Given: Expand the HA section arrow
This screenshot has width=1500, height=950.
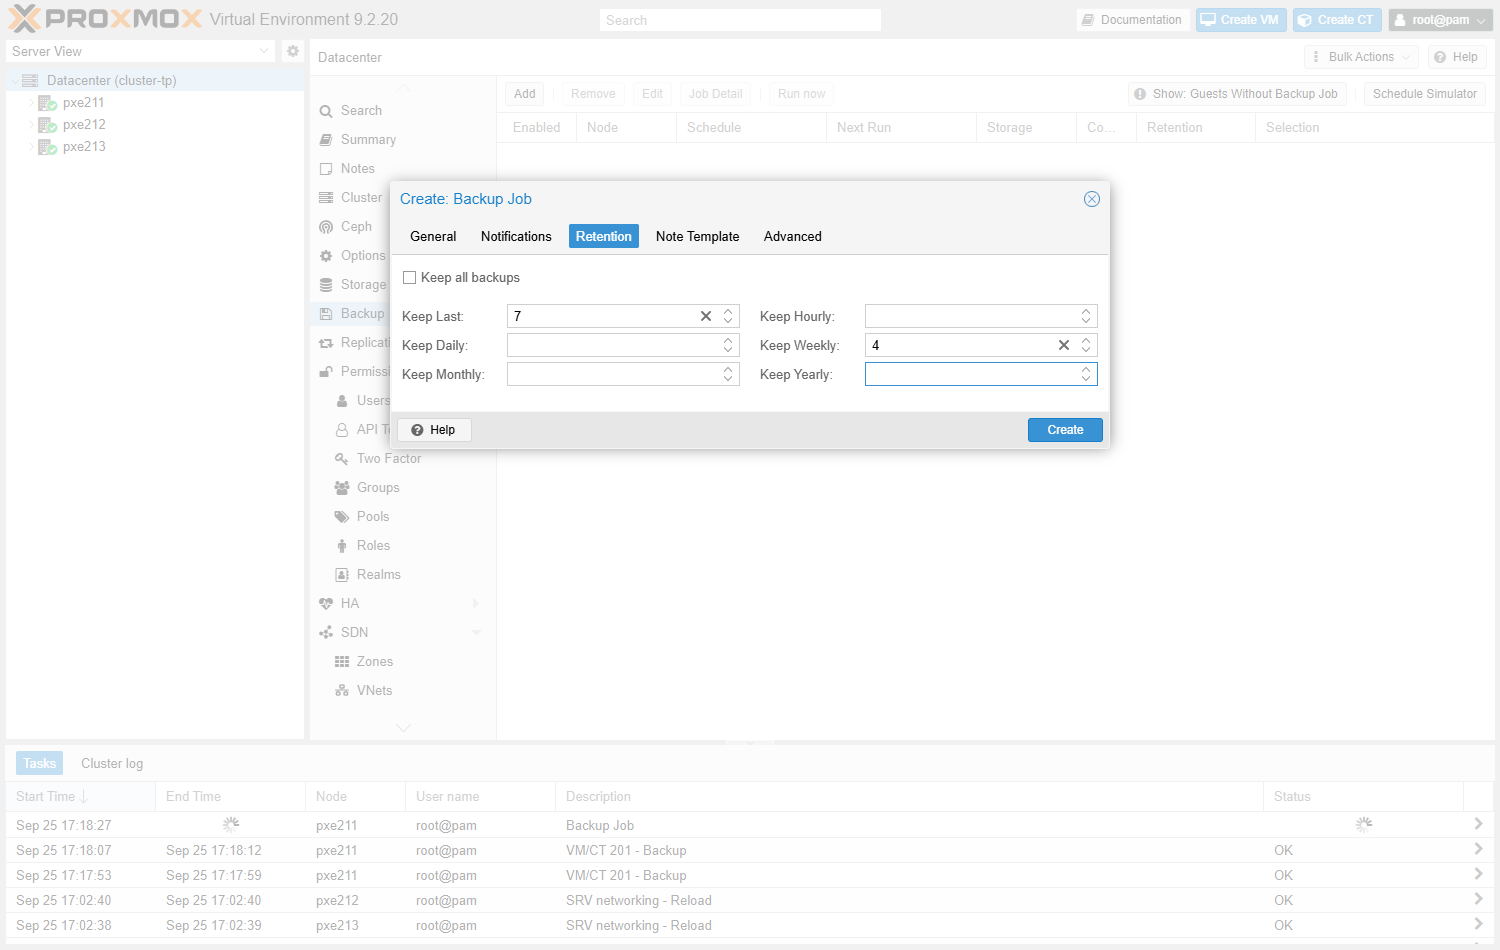Looking at the screenshot, I should click(476, 604).
